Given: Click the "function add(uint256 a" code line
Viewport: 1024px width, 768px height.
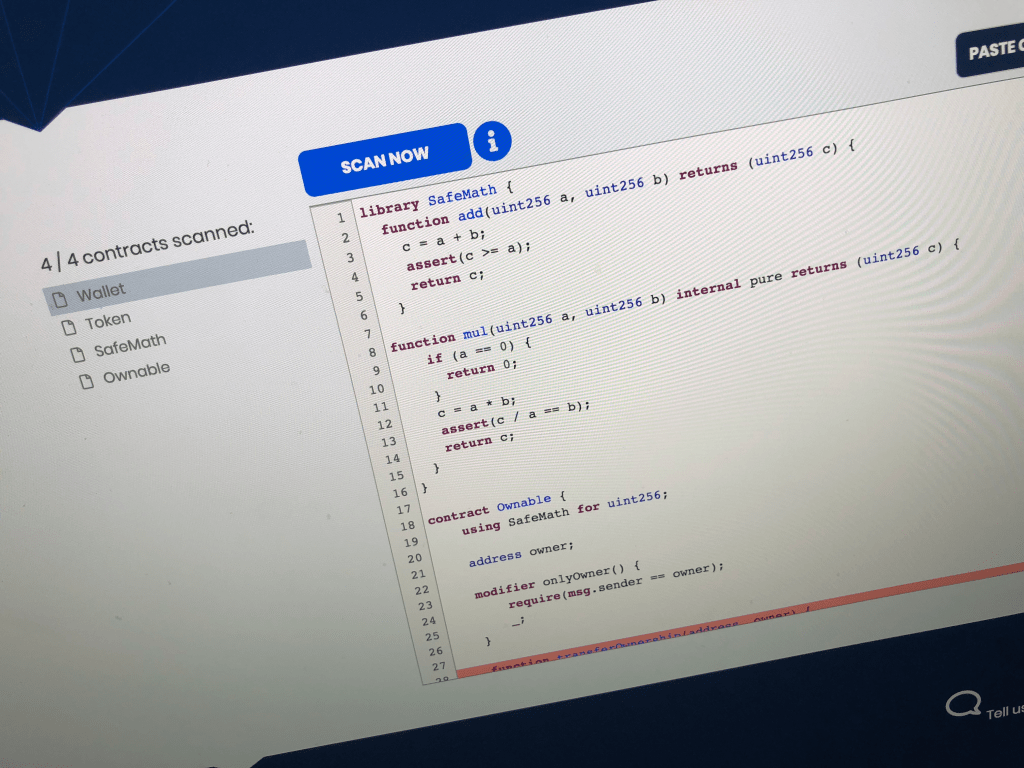Looking at the screenshot, I should 617,189.
